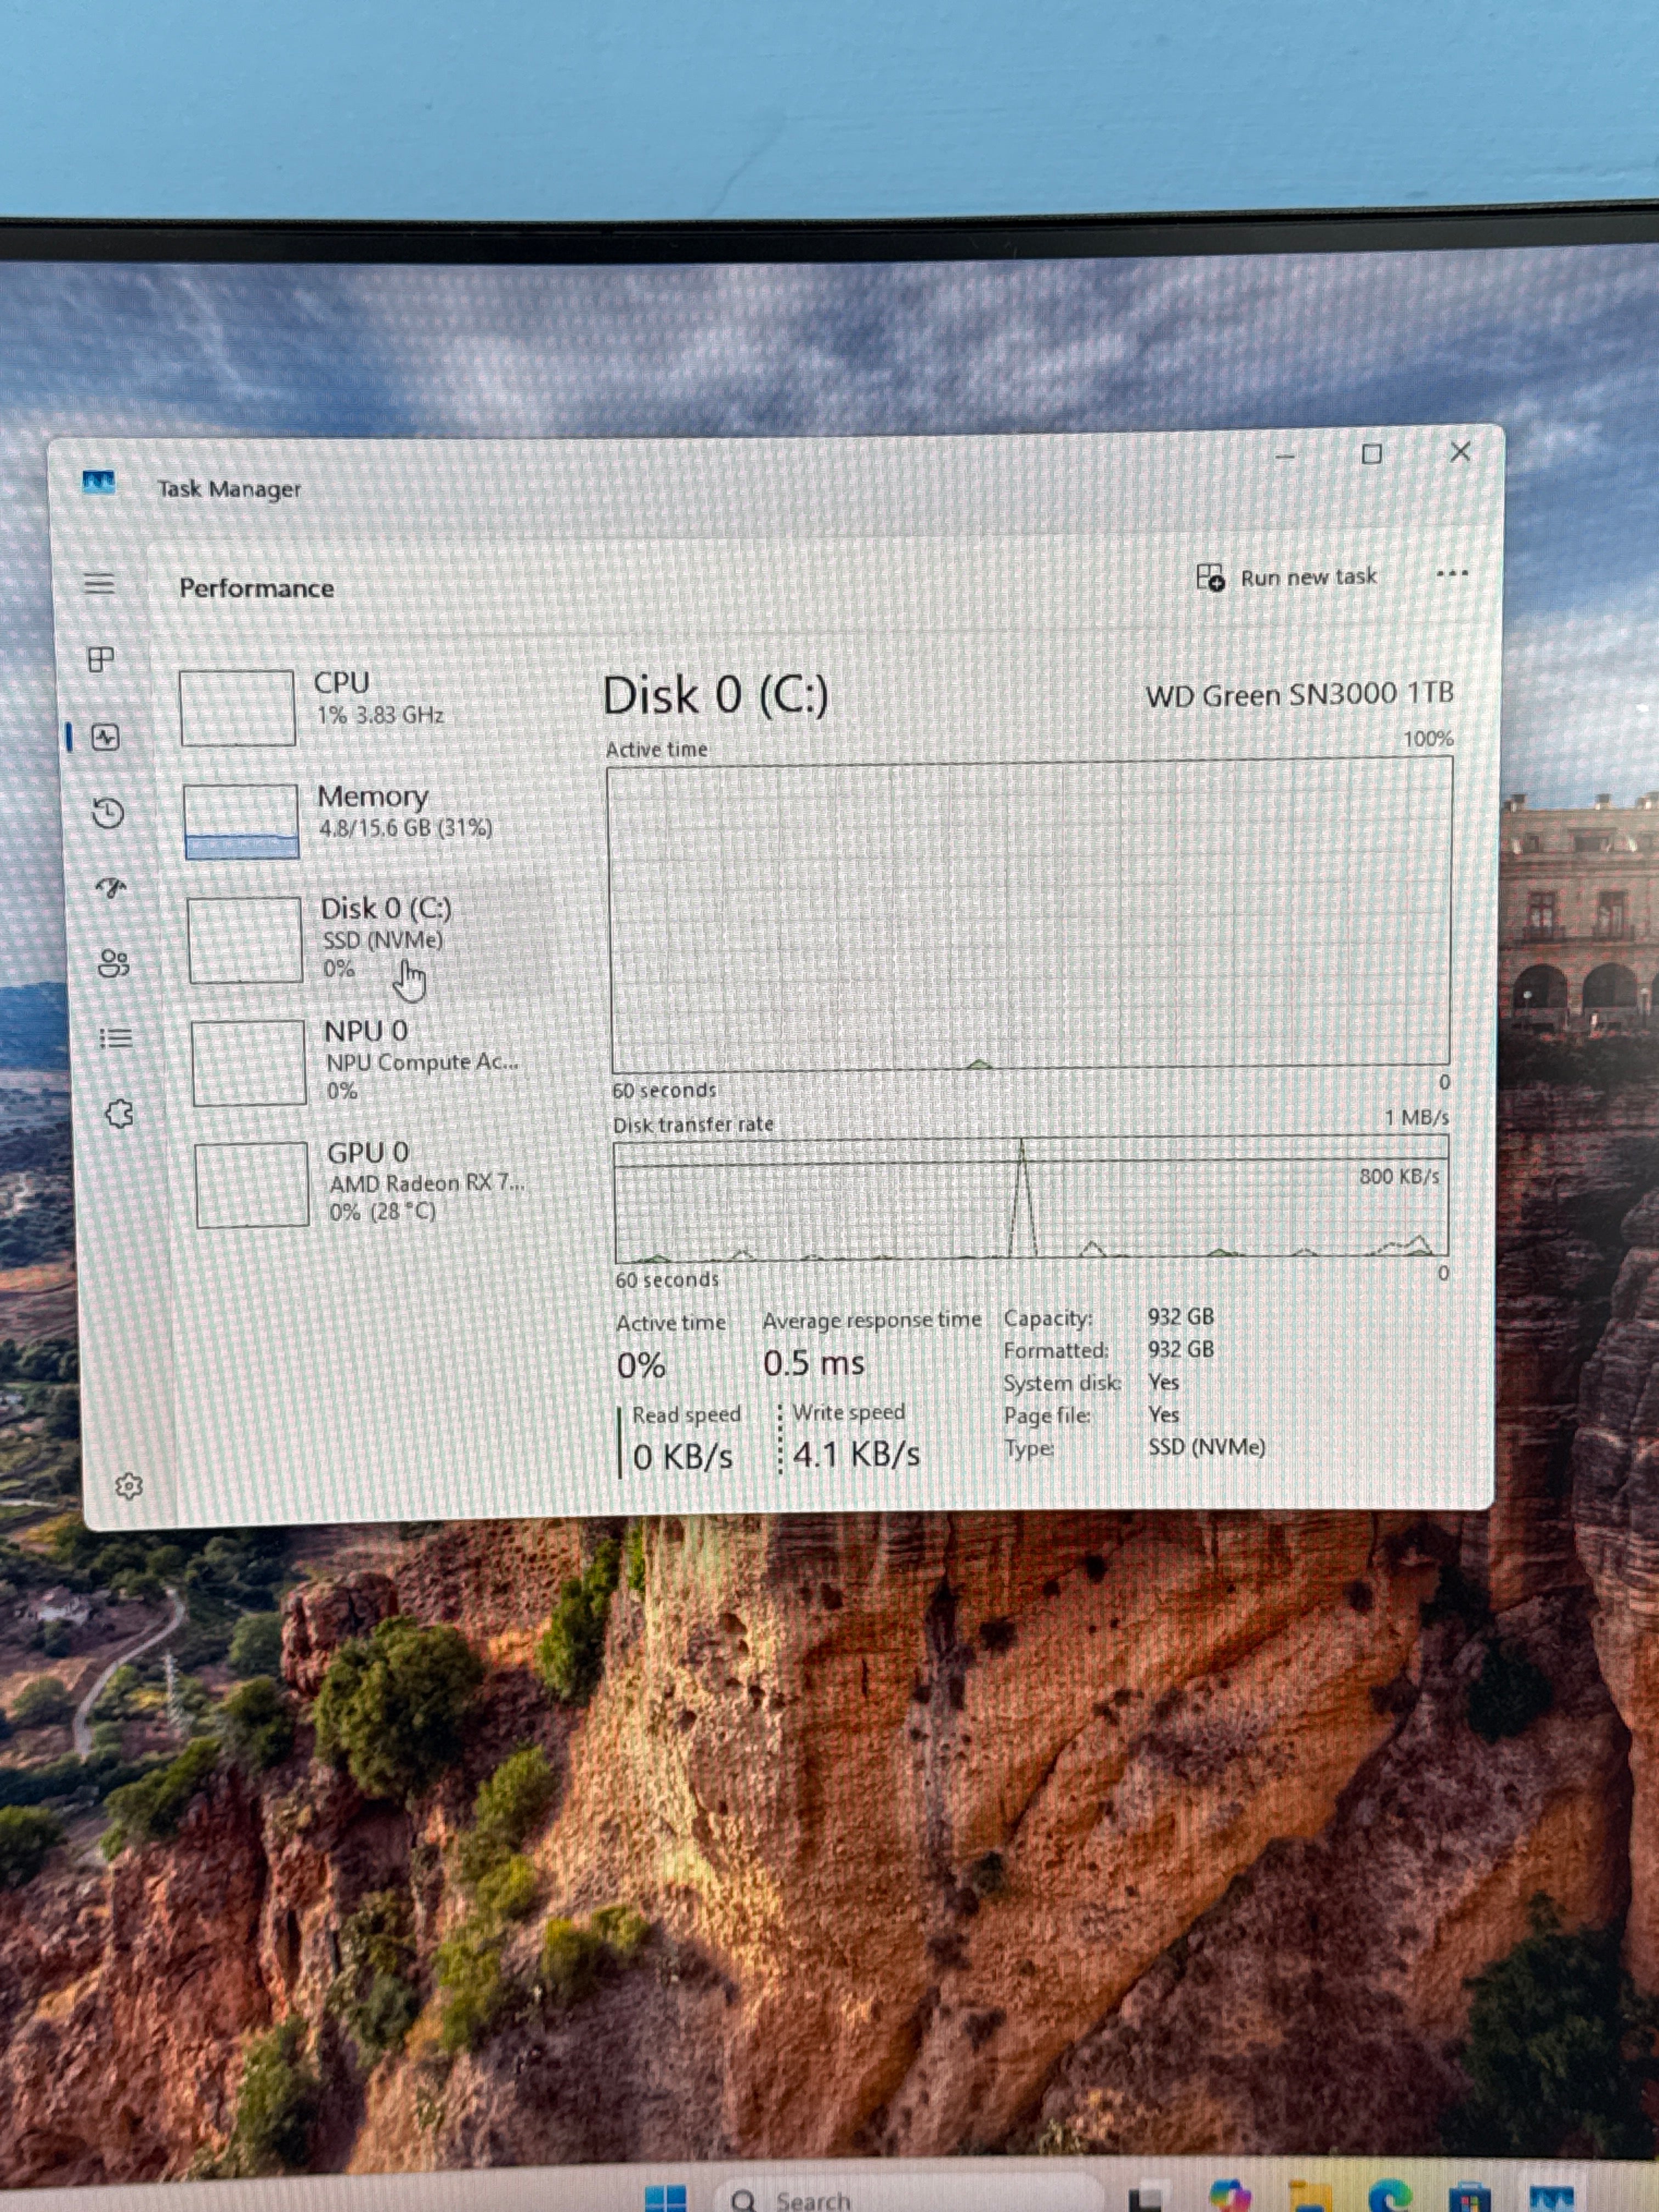
Task: Click the Disk transfer rate graph
Action: (x=1031, y=1198)
